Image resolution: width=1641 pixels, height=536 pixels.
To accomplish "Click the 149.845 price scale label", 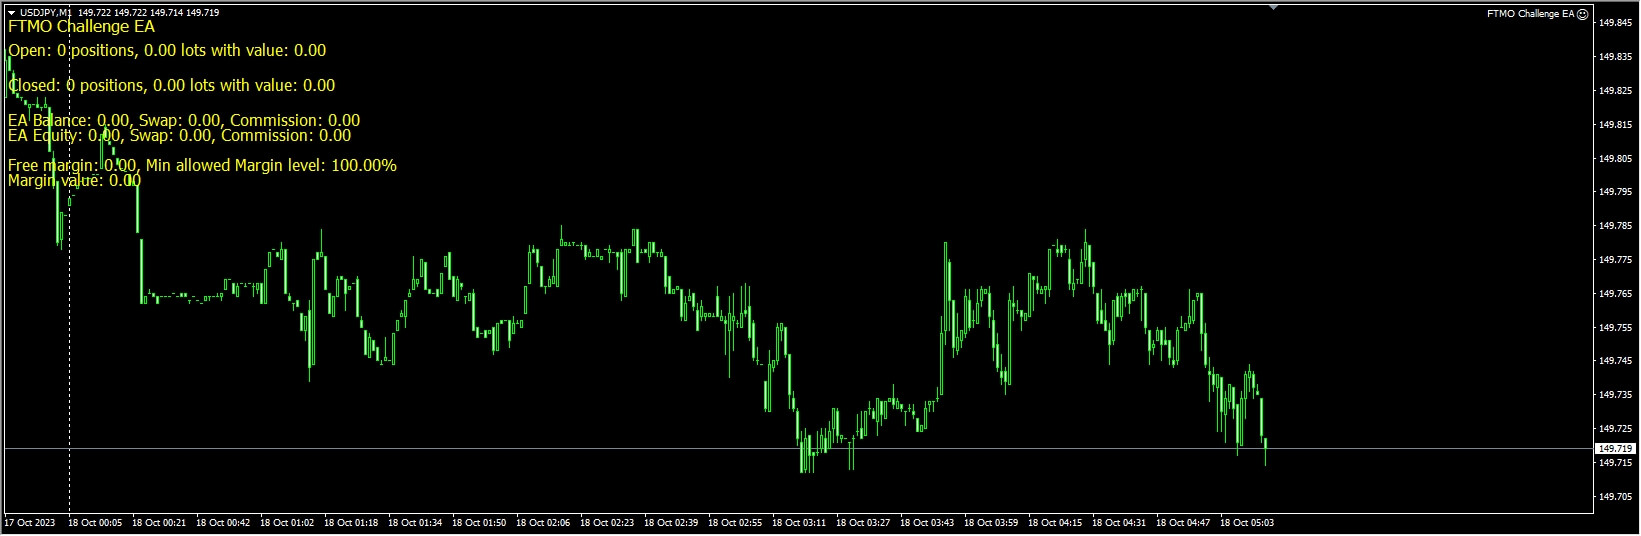I will [1615, 23].
